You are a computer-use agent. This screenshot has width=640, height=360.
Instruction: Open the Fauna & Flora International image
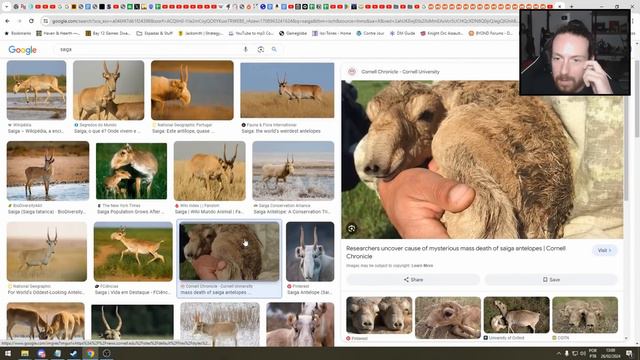click(287, 90)
